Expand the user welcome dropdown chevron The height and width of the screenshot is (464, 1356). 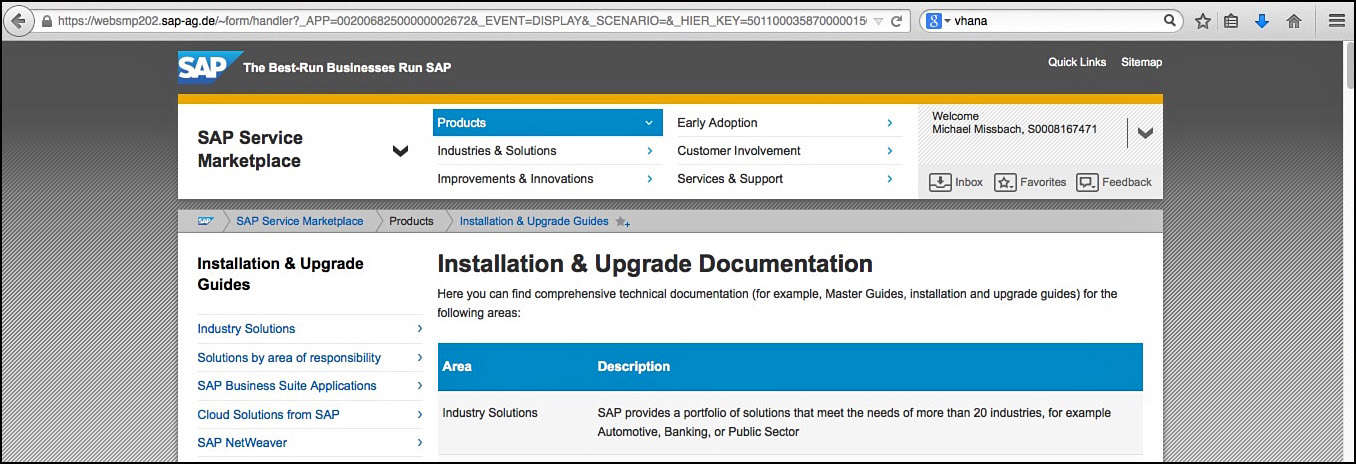click(x=1145, y=133)
